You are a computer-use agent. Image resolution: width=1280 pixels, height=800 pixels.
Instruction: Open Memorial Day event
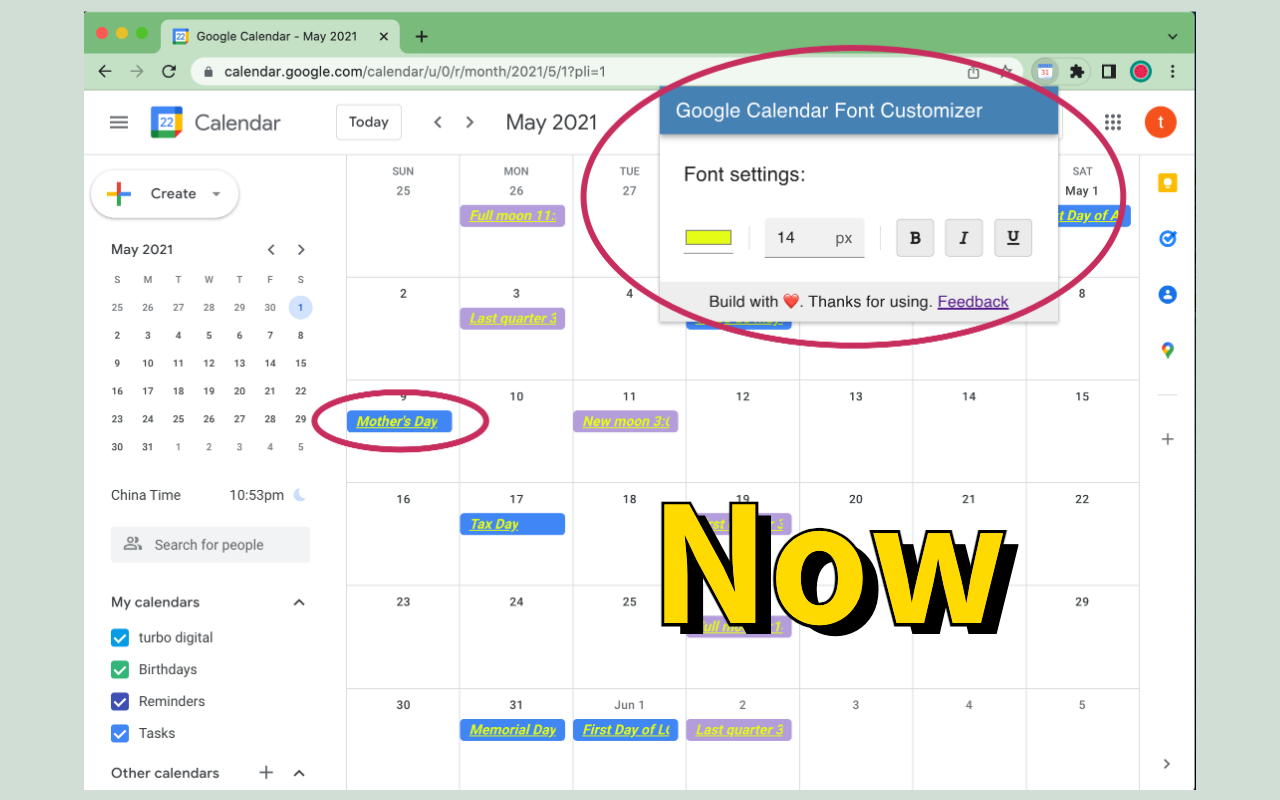[x=512, y=730]
